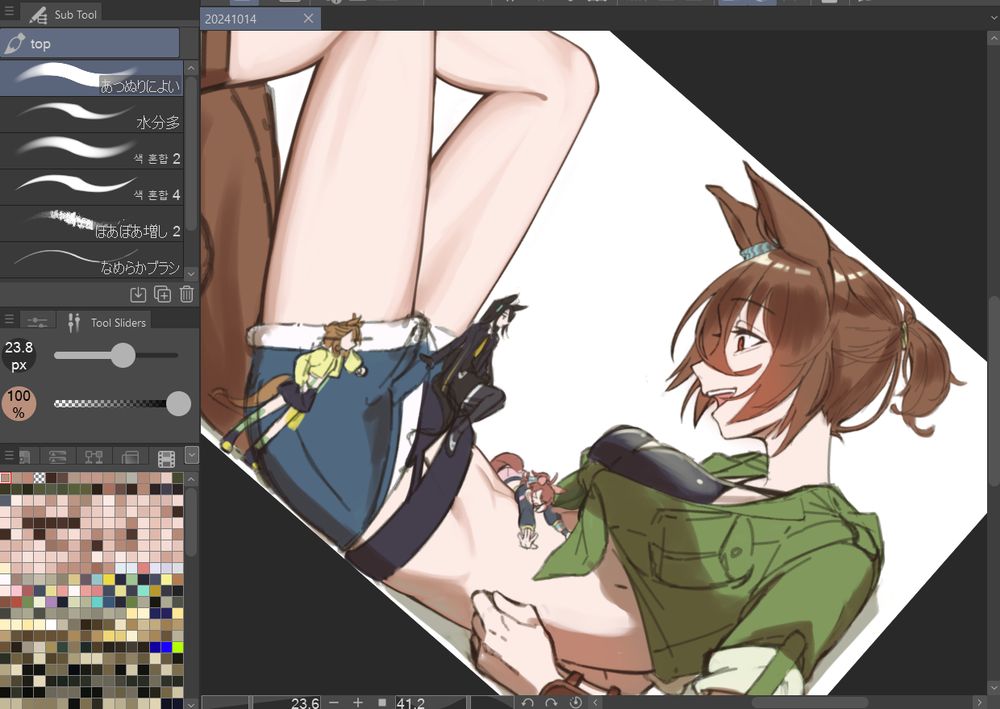Select the あつぬりによい brush
The width and height of the screenshot is (1000, 709).
(91, 78)
